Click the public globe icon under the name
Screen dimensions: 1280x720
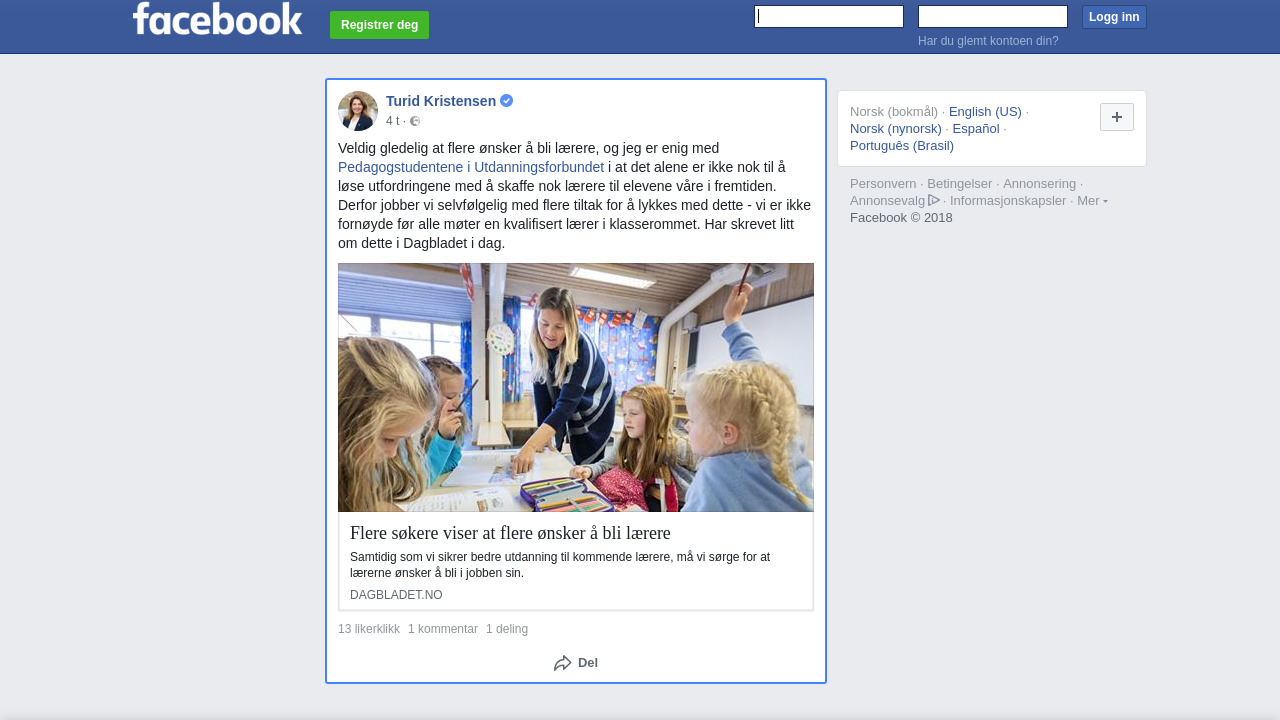click(x=415, y=121)
